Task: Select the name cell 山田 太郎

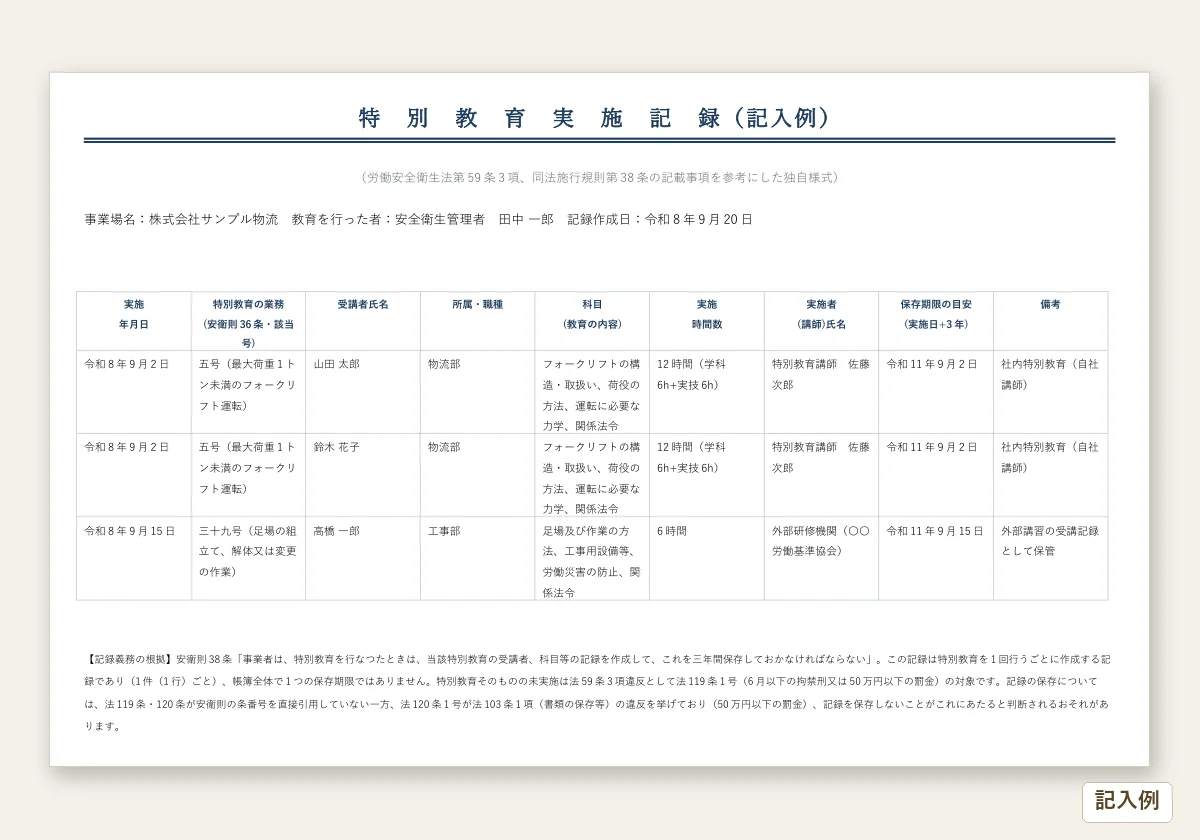Action: coord(363,392)
